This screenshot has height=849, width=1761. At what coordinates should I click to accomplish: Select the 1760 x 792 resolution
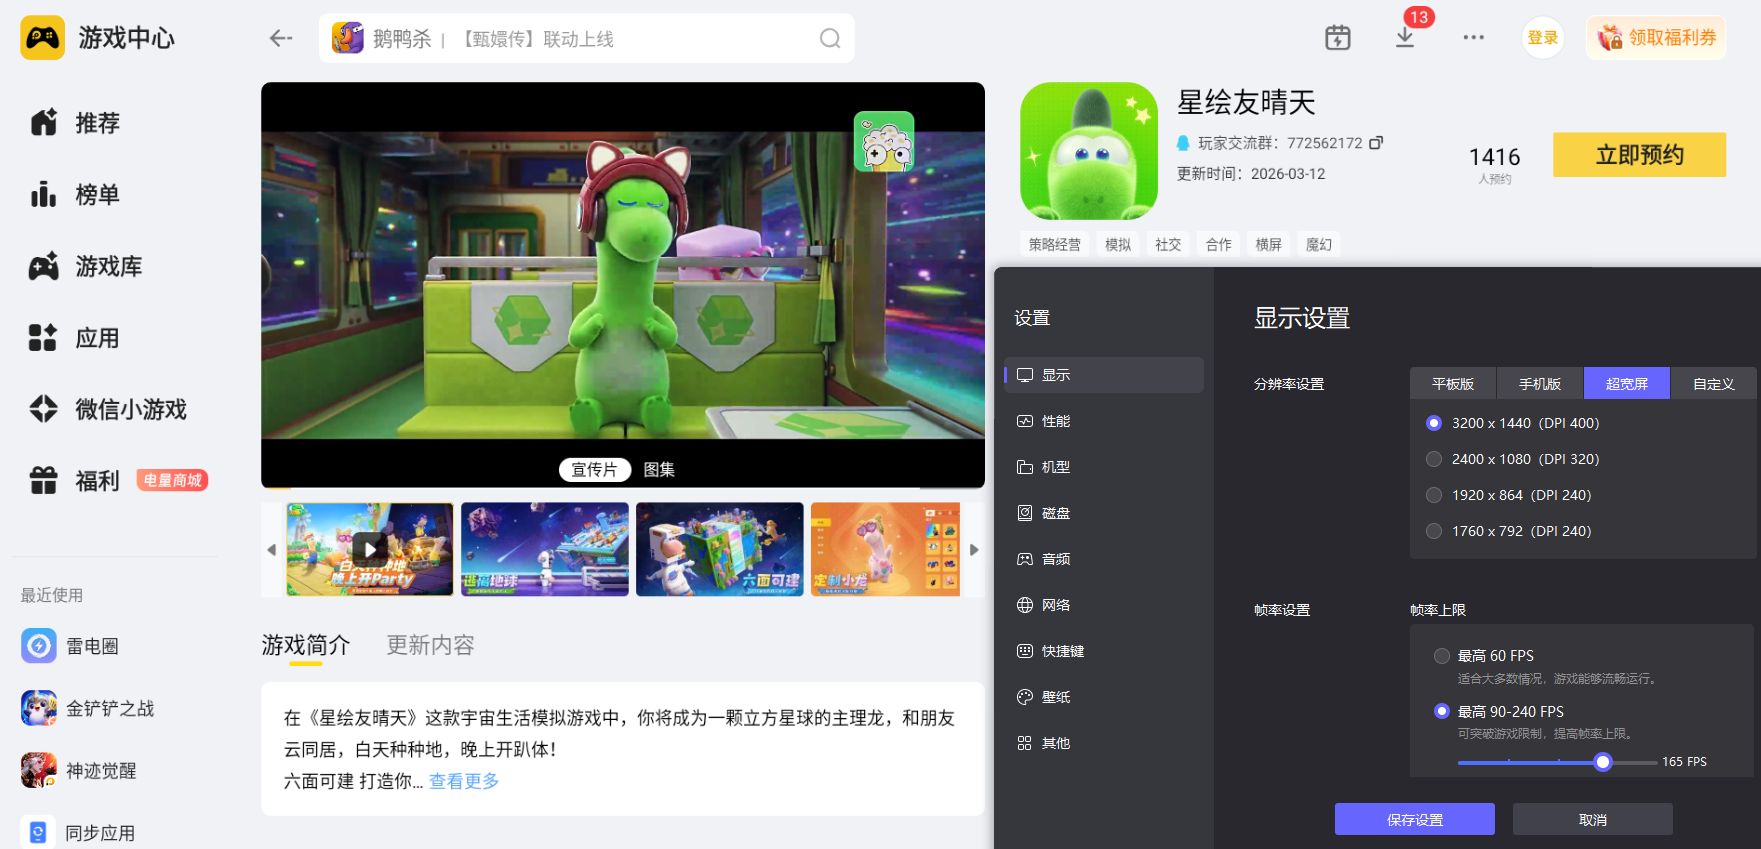[x=1434, y=531]
